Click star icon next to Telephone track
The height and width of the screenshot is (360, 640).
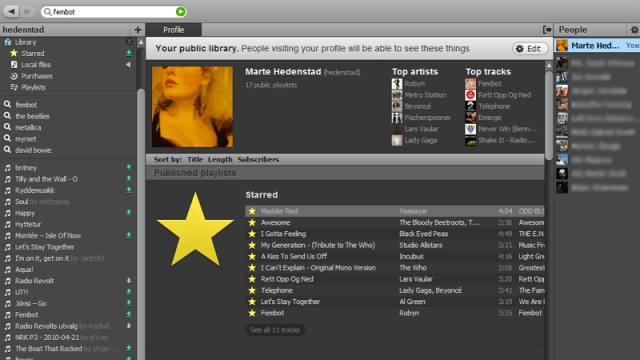[252, 291]
